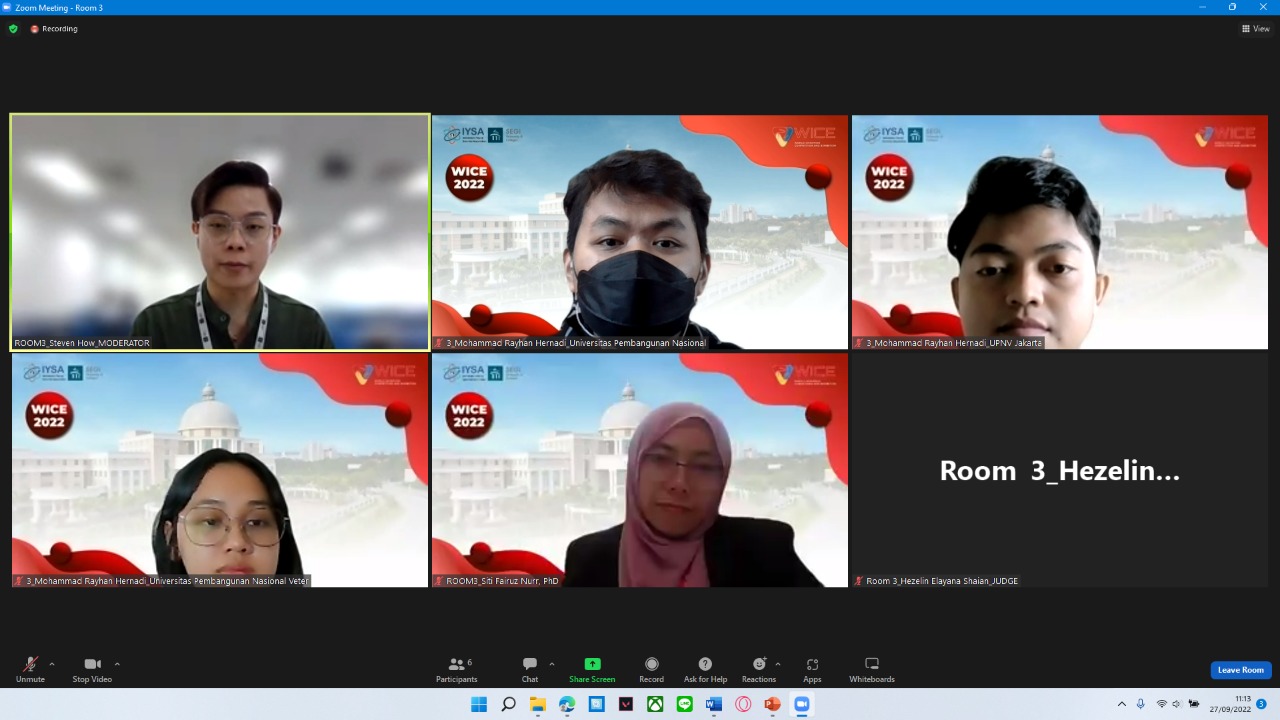The image size is (1280, 720).
Task: Expand audio options arrow beside Unmute
Action: (x=52, y=664)
